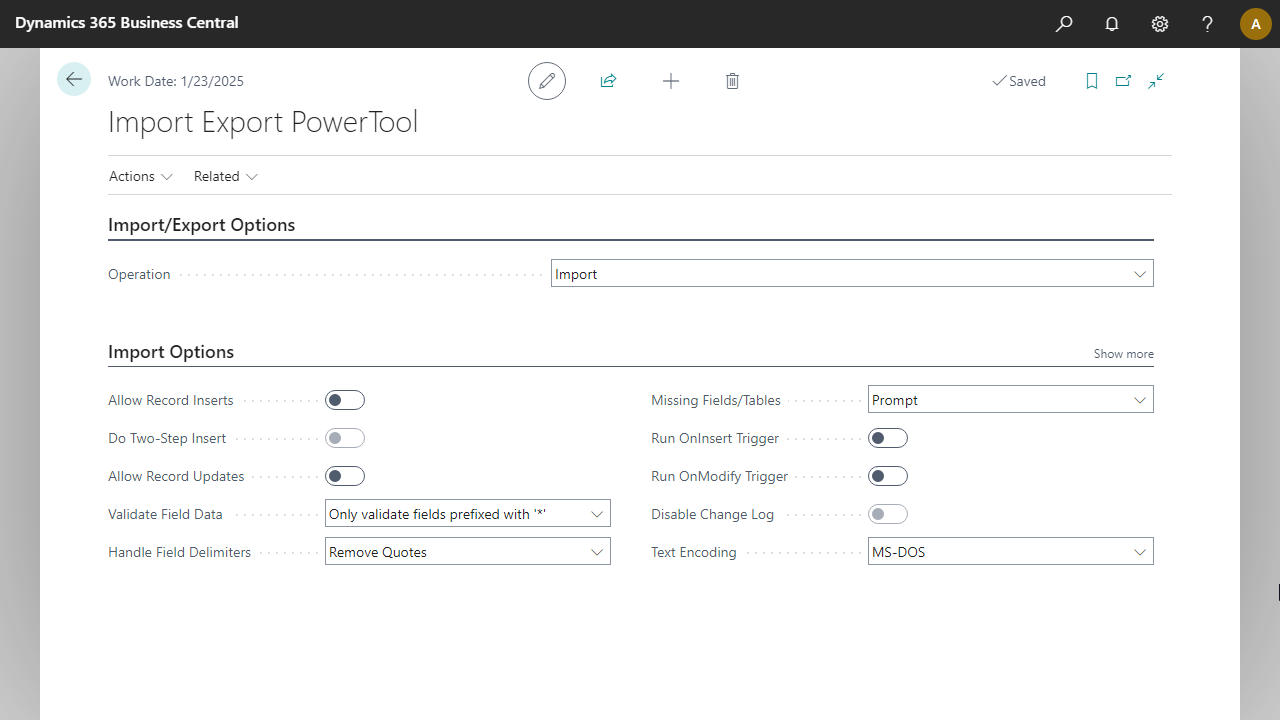Viewport: 1280px width, 720px height.
Task: Collapse the page with arrows icon
Action: pos(1156,81)
